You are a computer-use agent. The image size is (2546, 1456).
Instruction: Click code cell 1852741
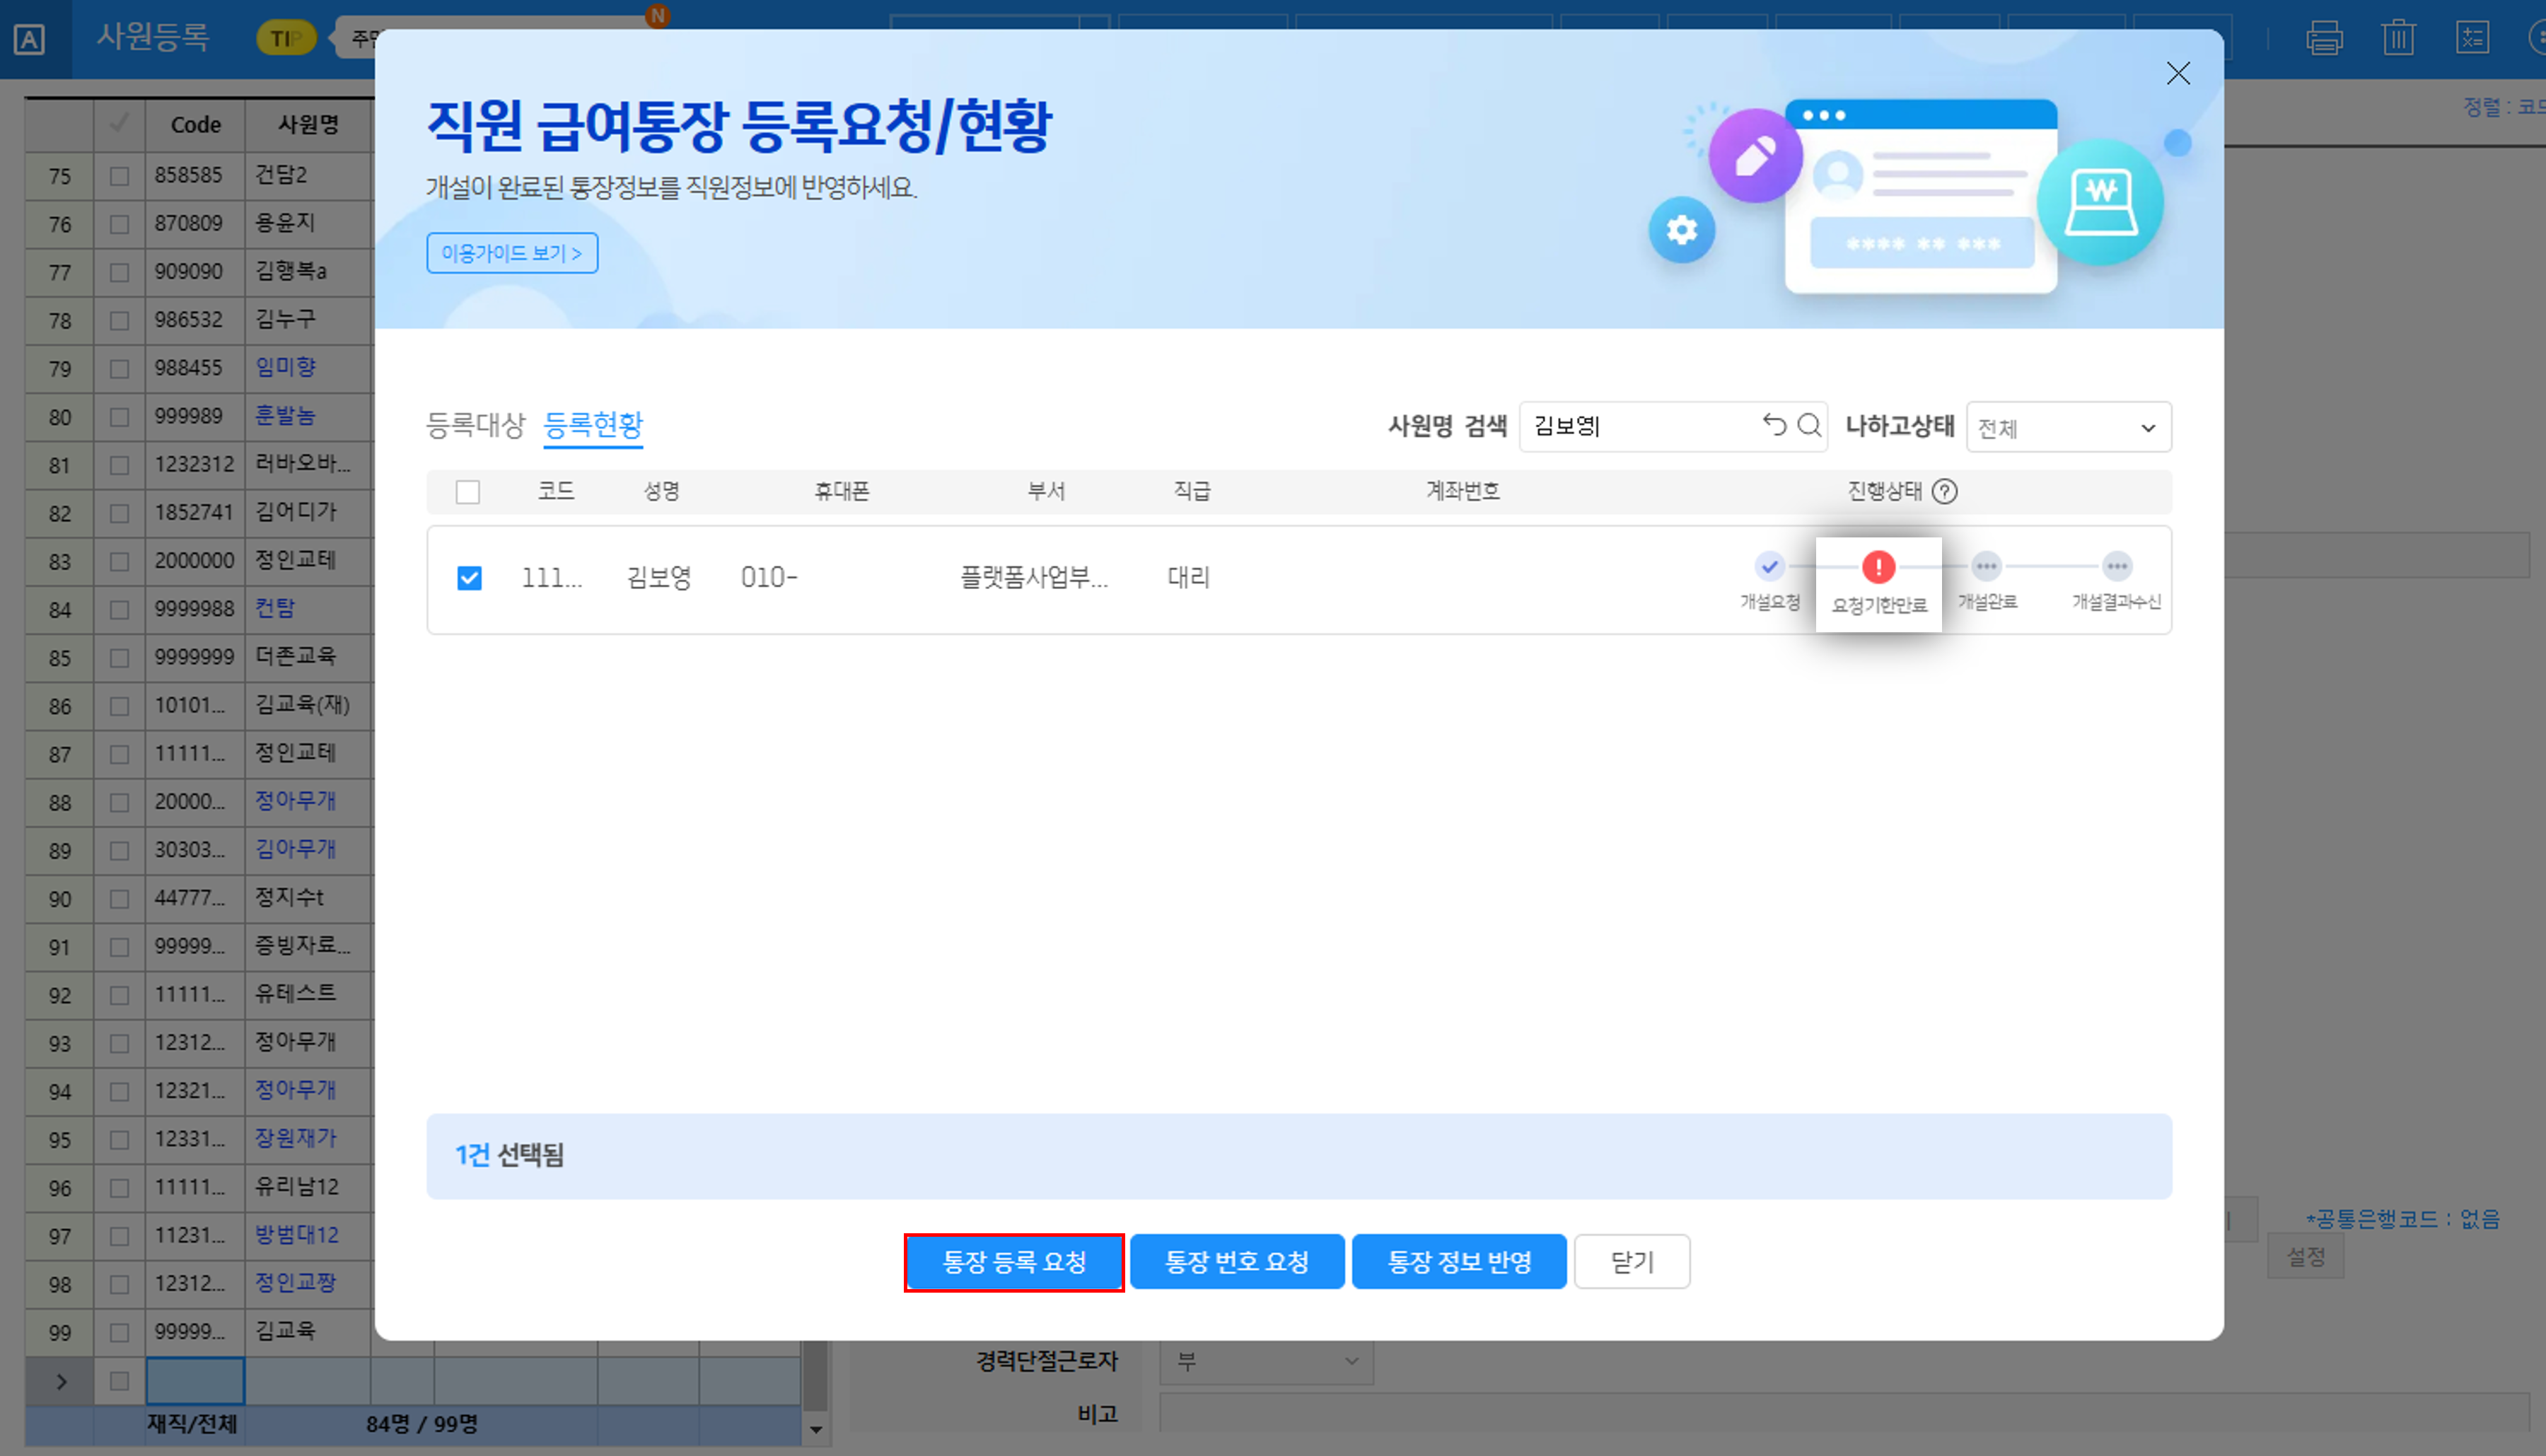point(194,512)
